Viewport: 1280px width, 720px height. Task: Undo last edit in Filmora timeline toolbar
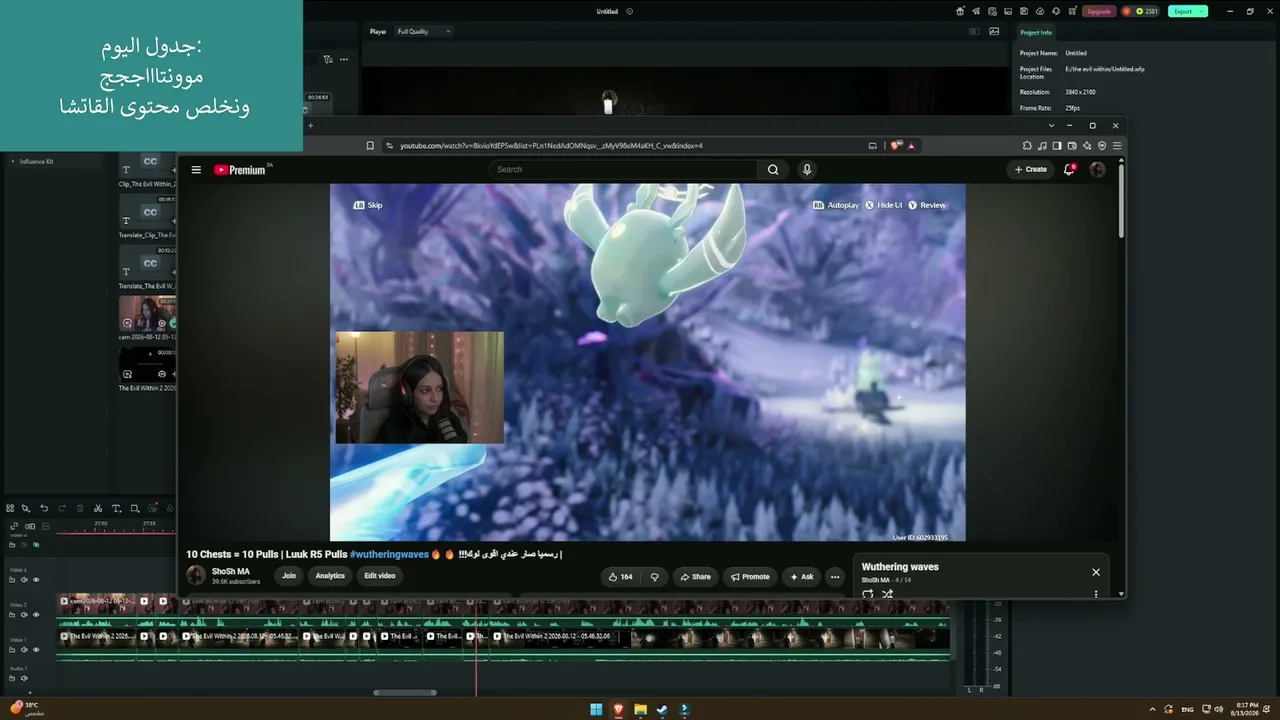click(x=44, y=509)
